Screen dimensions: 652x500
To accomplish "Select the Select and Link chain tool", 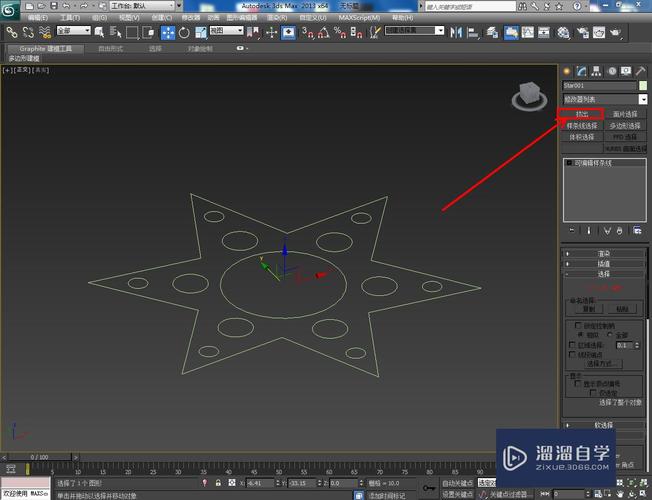I will [x=12, y=32].
